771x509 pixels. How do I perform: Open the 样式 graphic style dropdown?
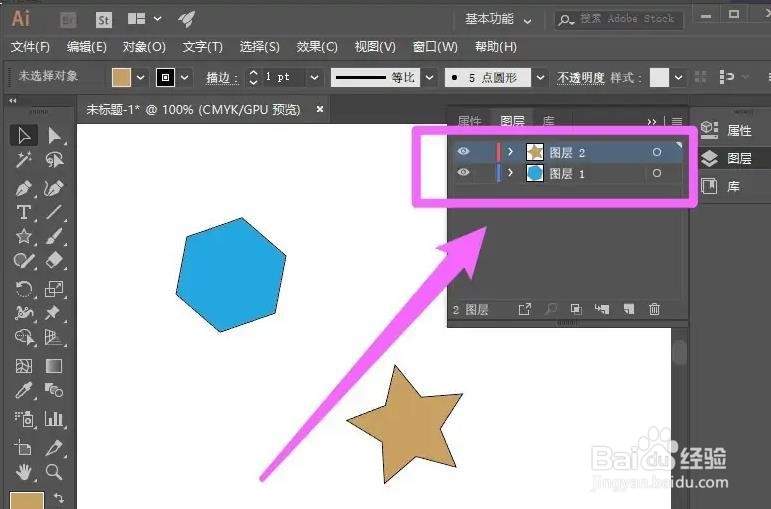coord(679,77)
